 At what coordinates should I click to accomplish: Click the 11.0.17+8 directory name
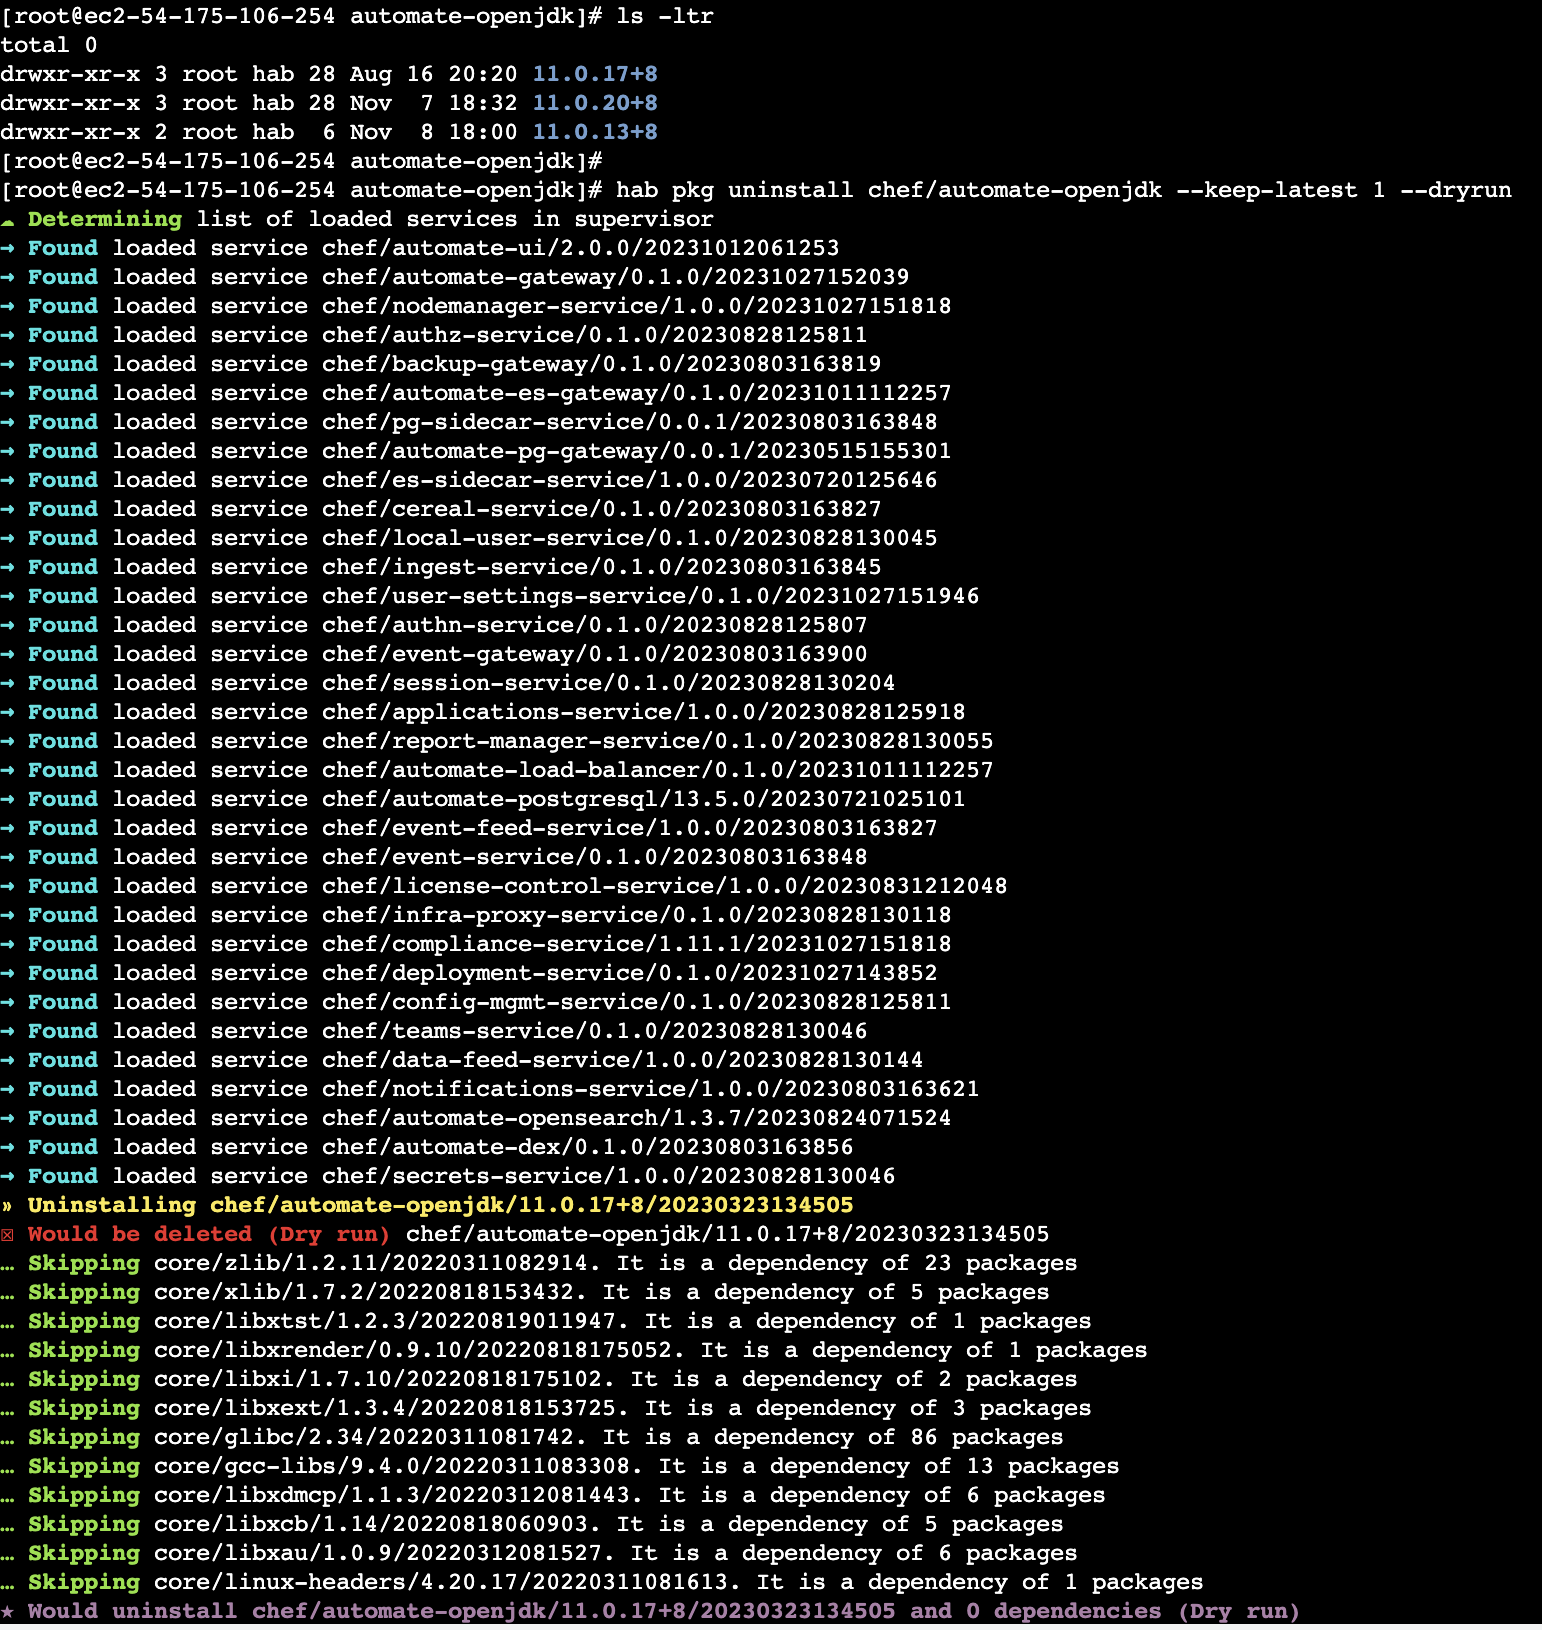pyautogui.click(x=595, y=74)
